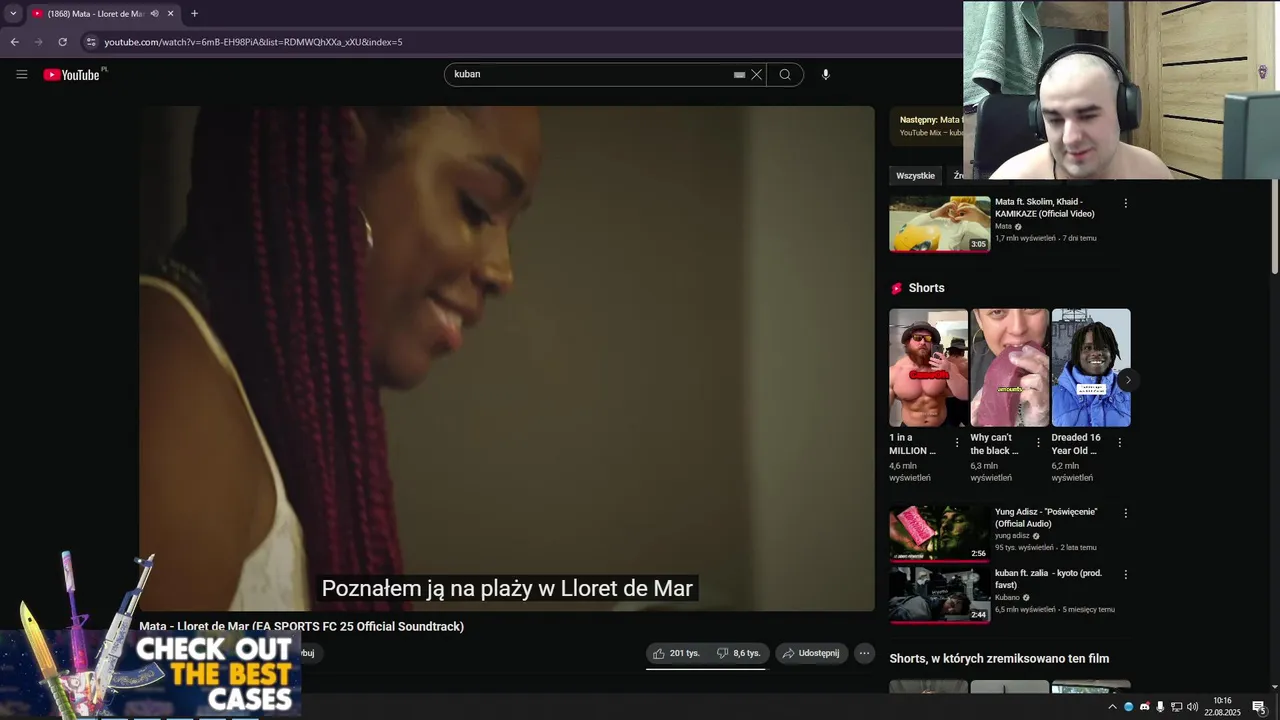This screenshot has height=720, width=1280.
Task: Open options menu for kuban kyoto video
Action: 1125,575
